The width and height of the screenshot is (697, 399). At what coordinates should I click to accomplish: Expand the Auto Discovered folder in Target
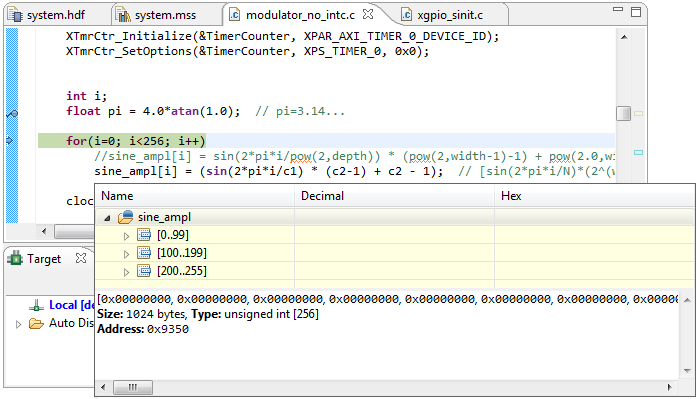pyautogui.click(x=18, y=324)
